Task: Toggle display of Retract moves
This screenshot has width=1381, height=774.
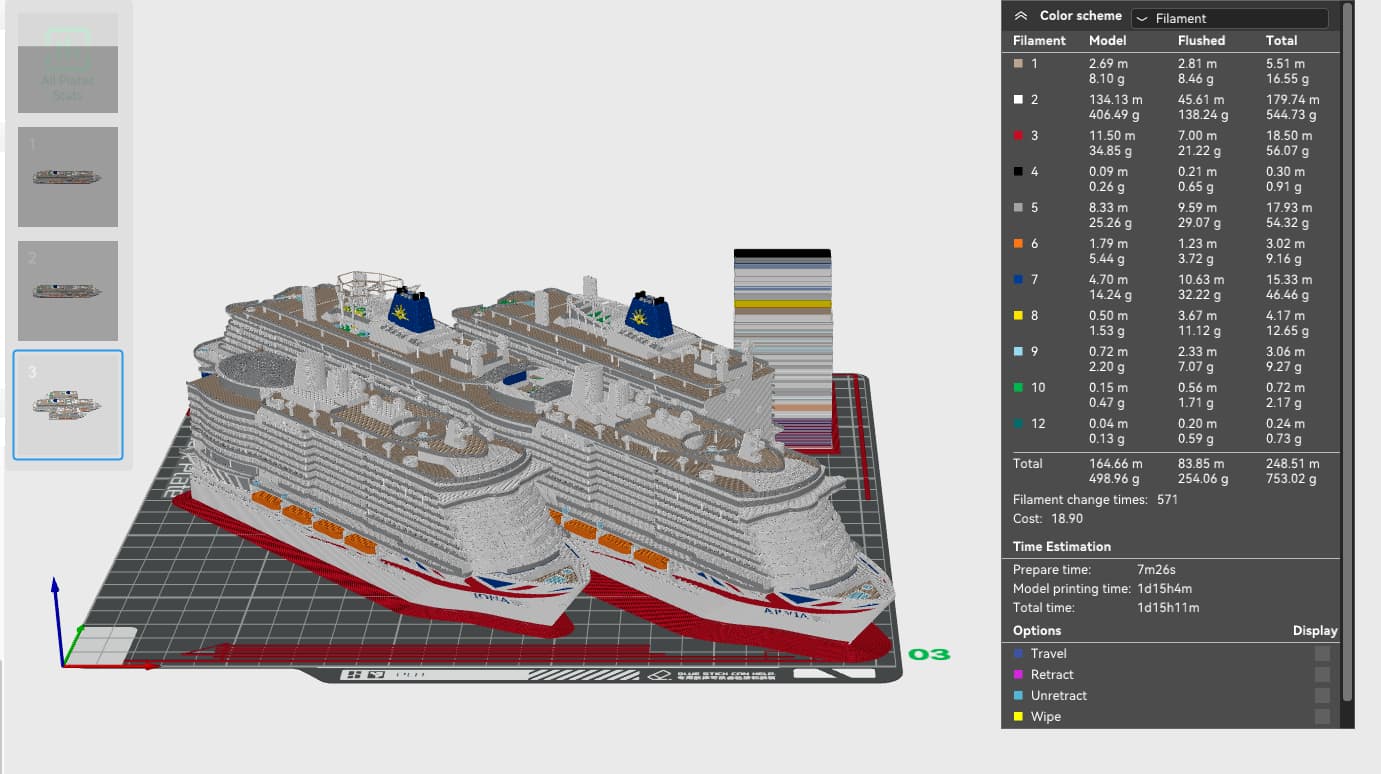Action: tap(1322, 674)
